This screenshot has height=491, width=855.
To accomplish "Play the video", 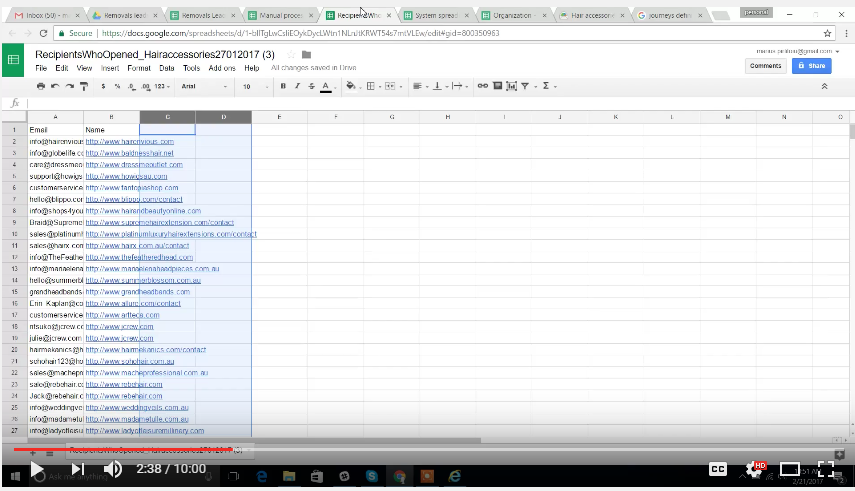I will point(36,469).
